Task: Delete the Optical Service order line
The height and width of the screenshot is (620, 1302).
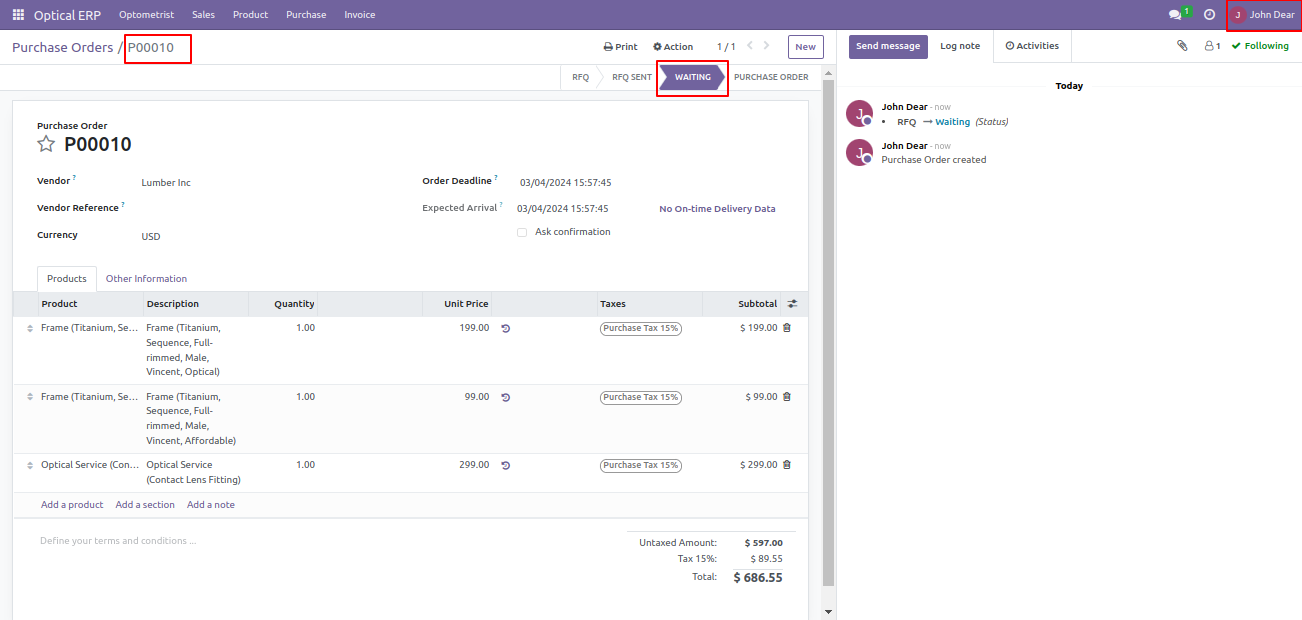Action: click(787, 465)
